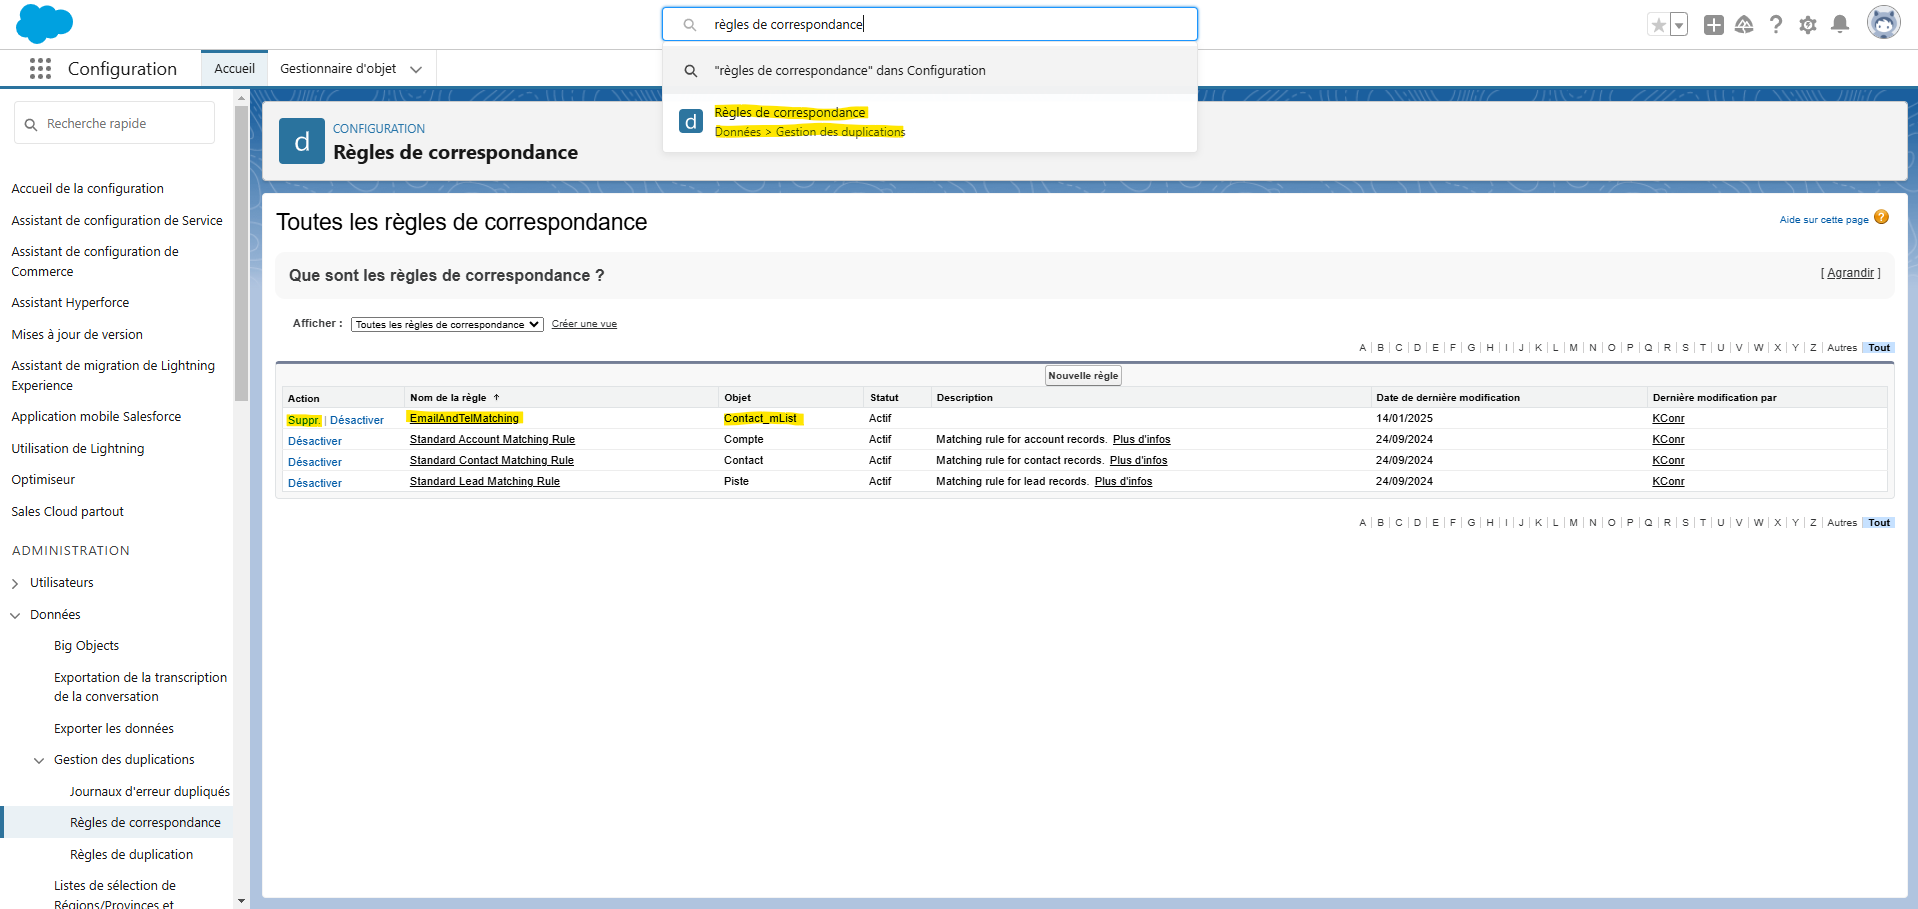Deactivate the EmailAndTelMatching rule

pyautogui.click(x=356, y=420)
